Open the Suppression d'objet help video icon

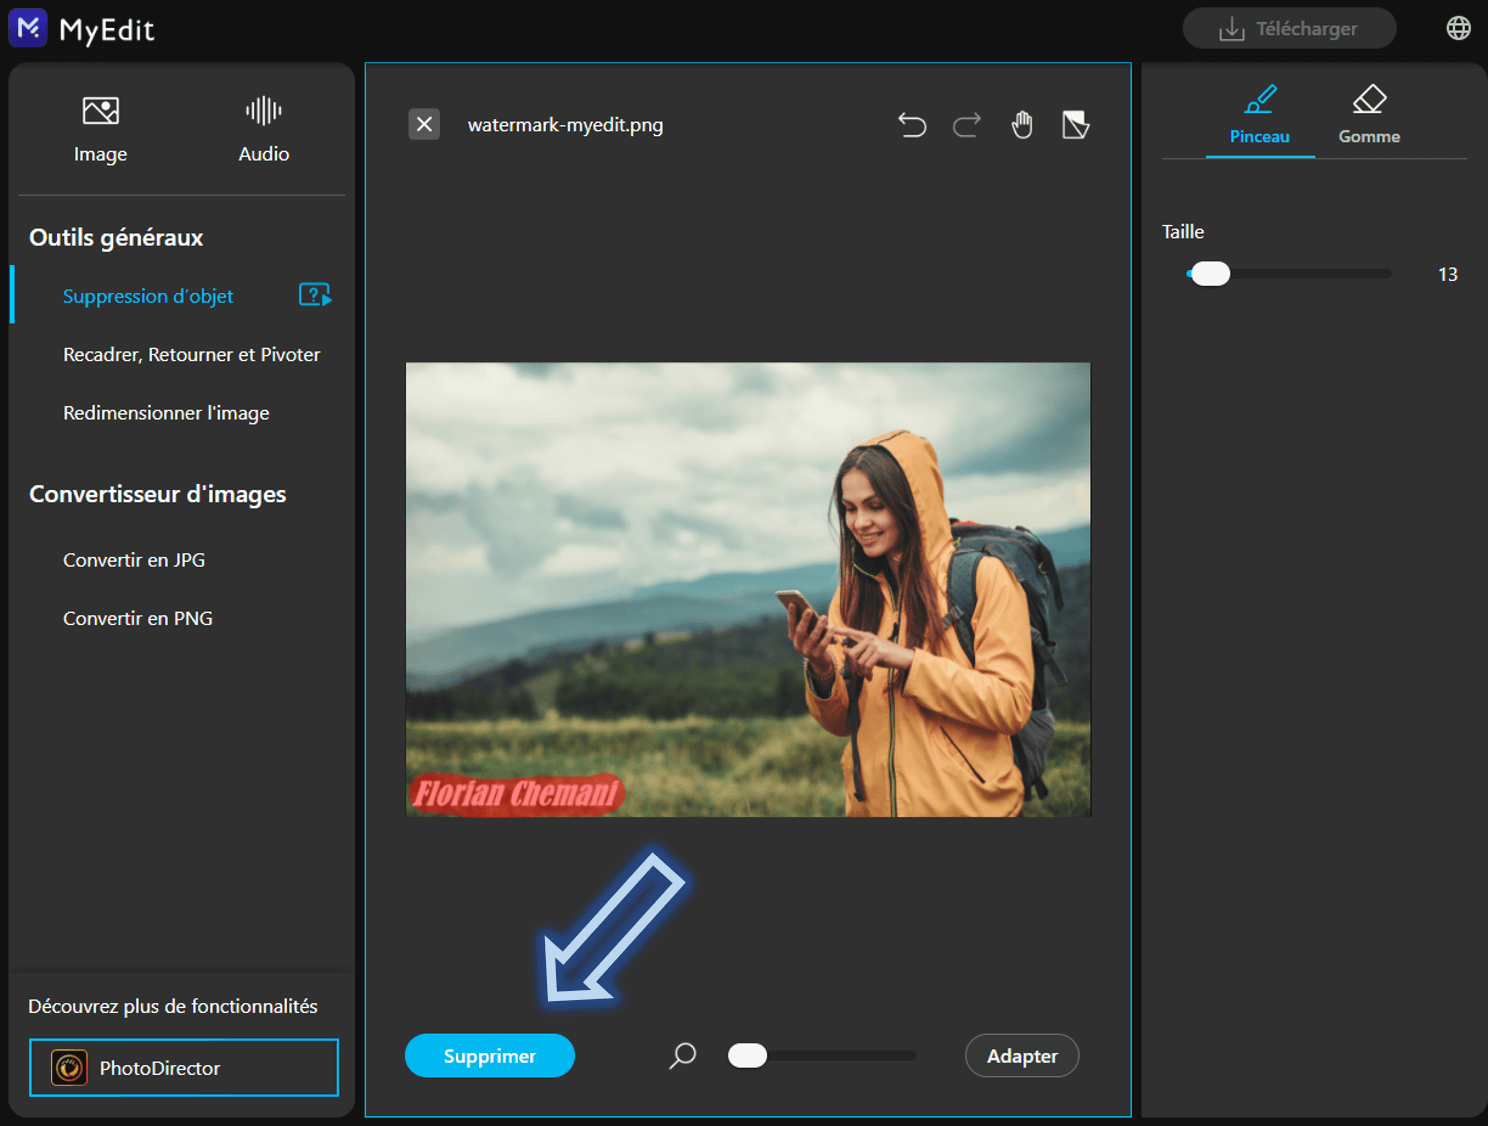tap(315, 295)
